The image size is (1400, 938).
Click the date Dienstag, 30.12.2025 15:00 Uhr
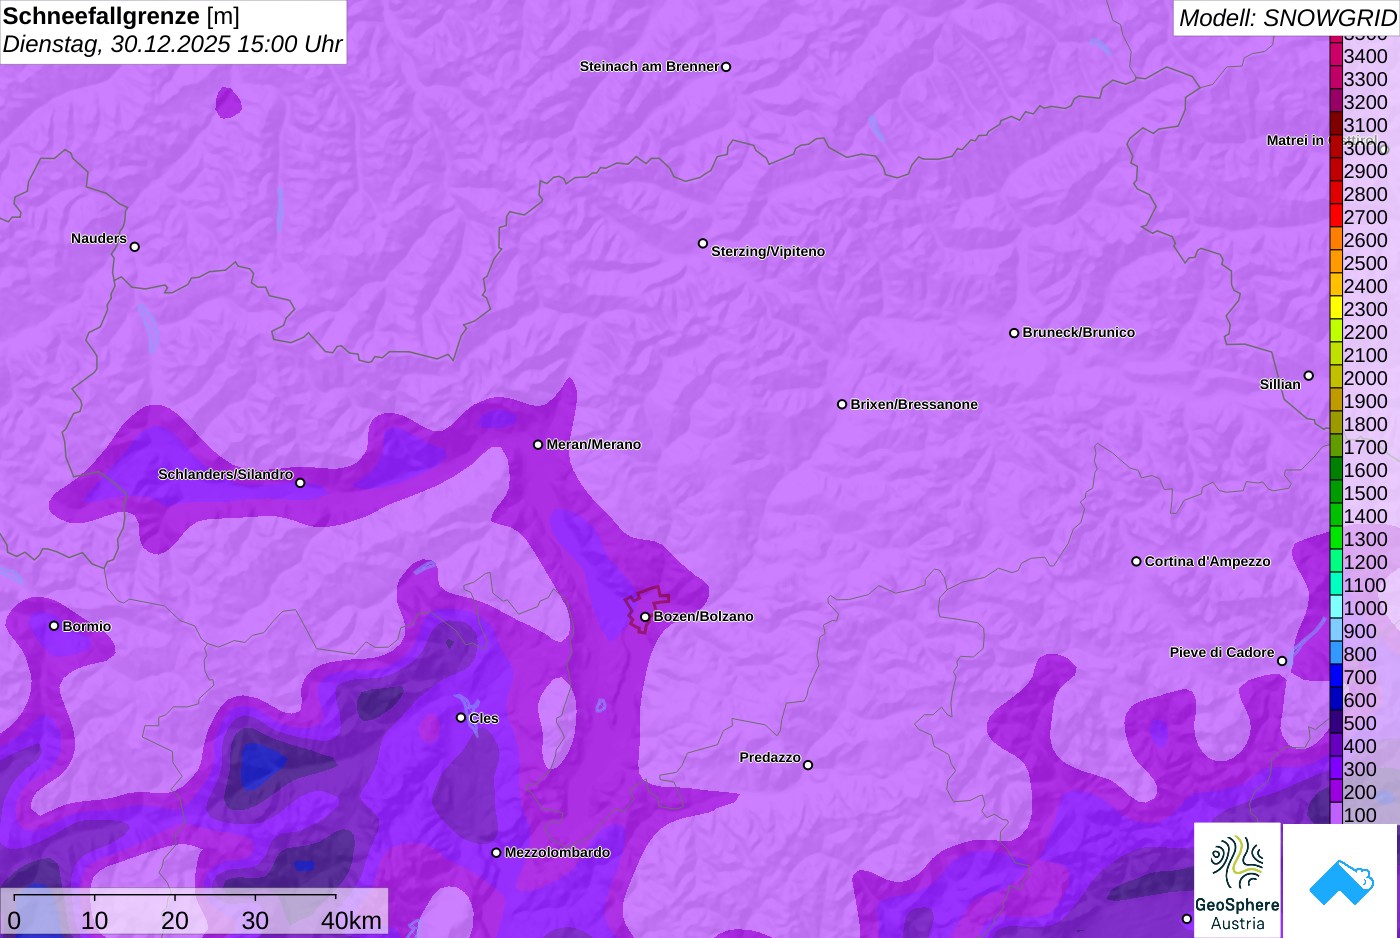click(172, 45)
